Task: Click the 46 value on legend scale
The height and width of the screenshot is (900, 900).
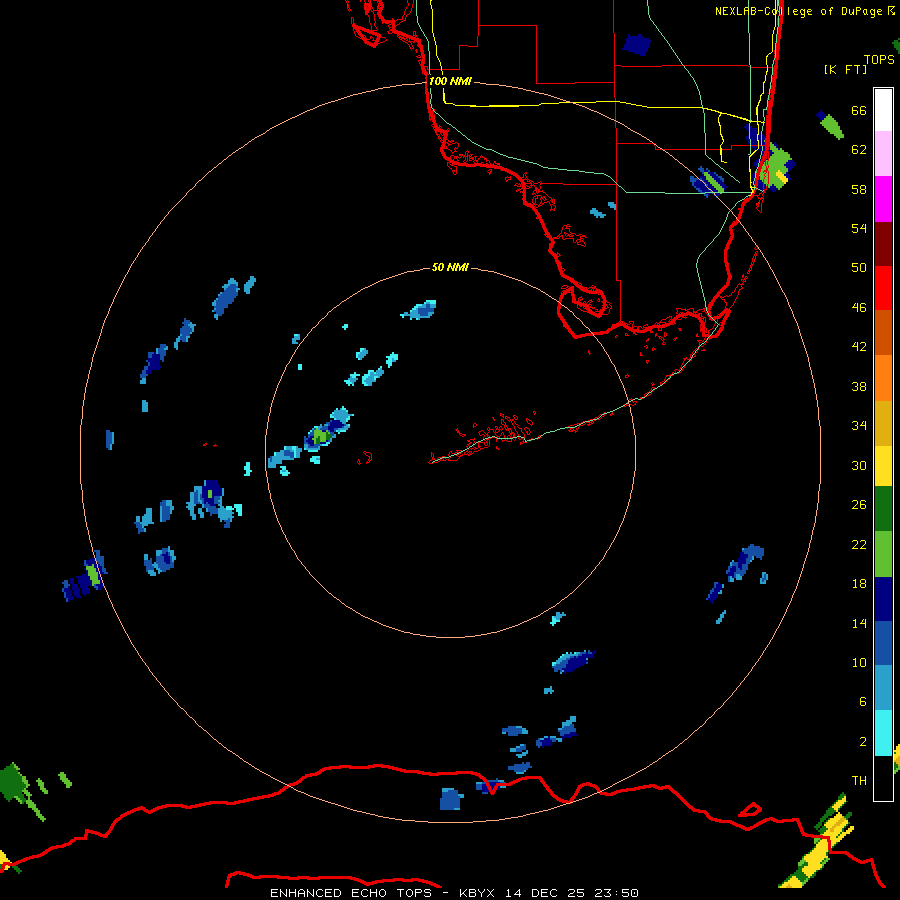Action: point(859,308)
